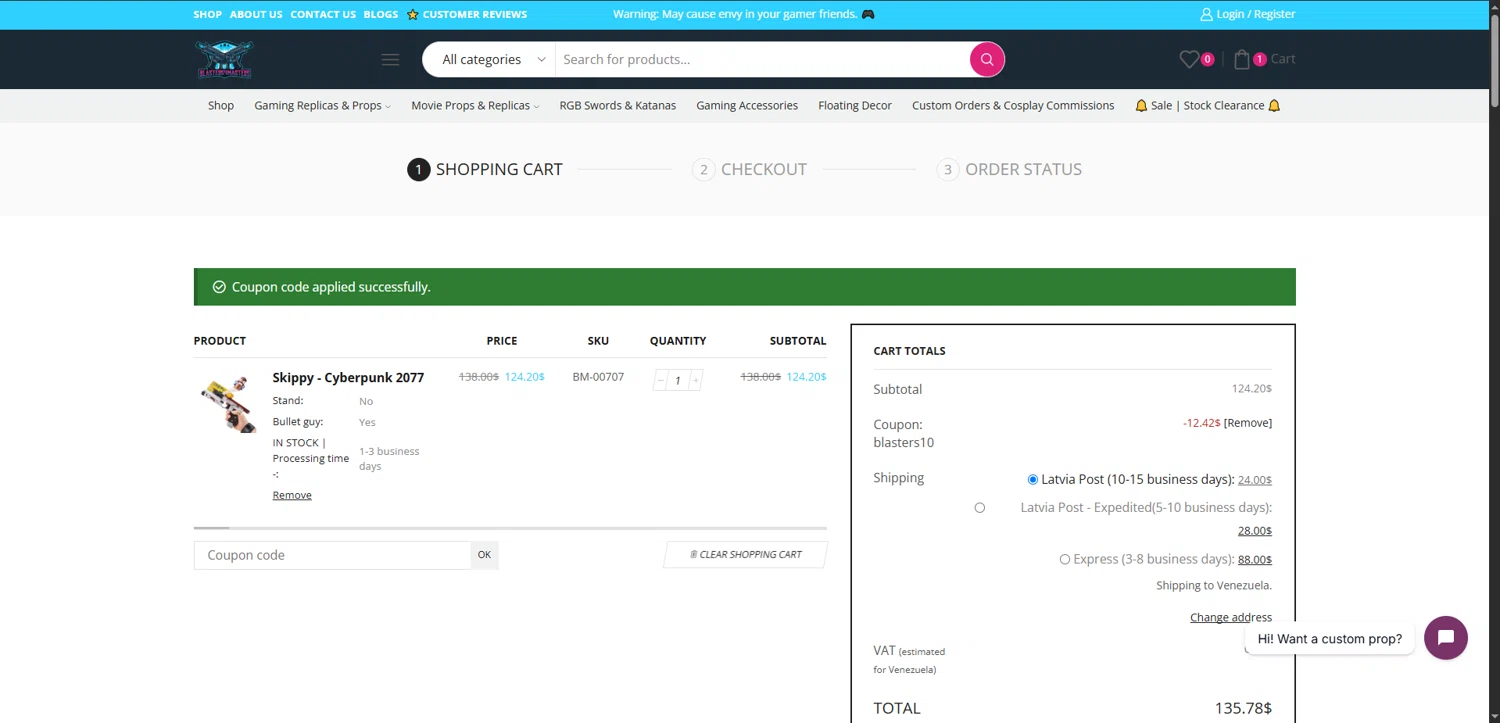Screen dimensions: 1500x723
Task: Click the Cart text label in header
Action: [x=1283, y=59]
